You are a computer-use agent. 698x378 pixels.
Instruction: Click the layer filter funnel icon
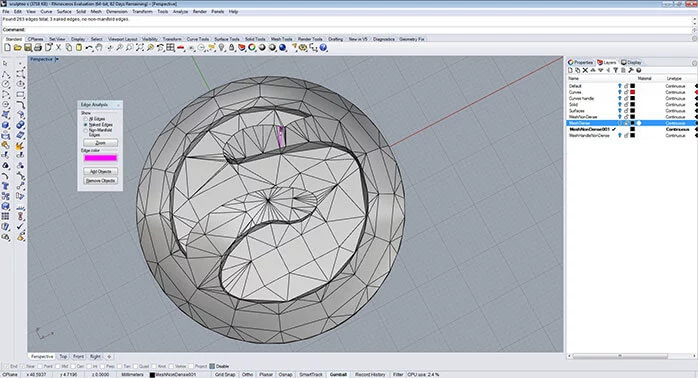point(616,70)
